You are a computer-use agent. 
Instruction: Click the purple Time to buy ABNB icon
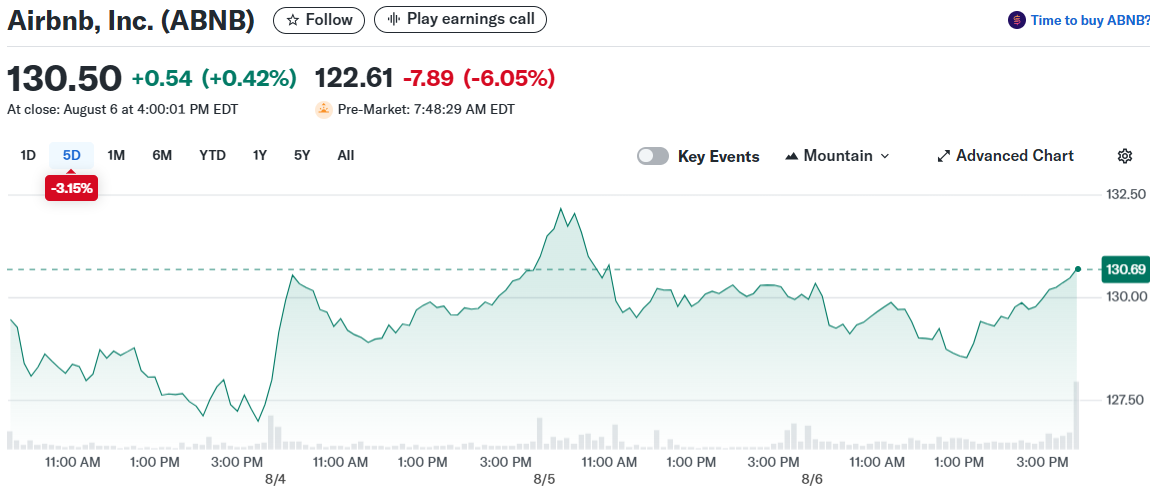click(1017, 21)
